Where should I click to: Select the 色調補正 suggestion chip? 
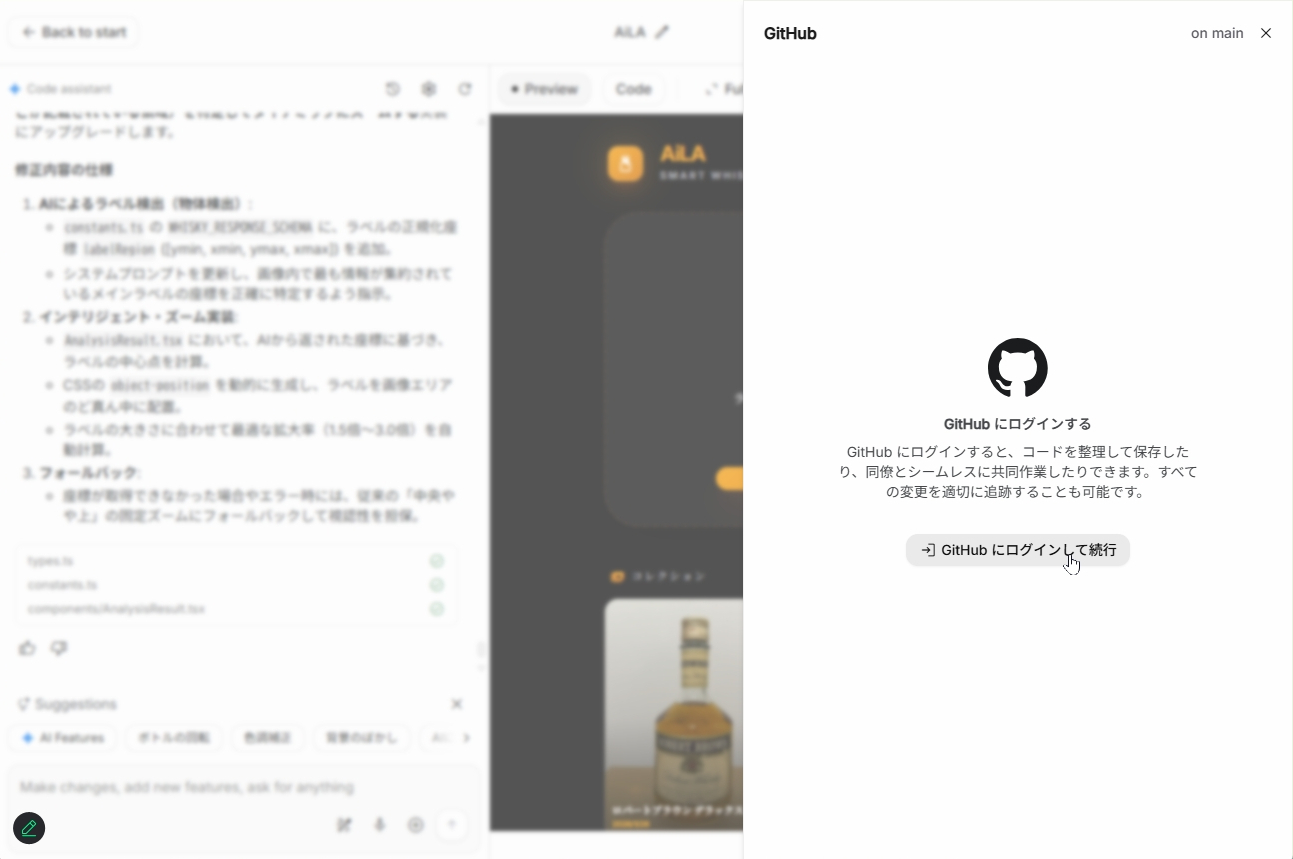click(267, 738)
